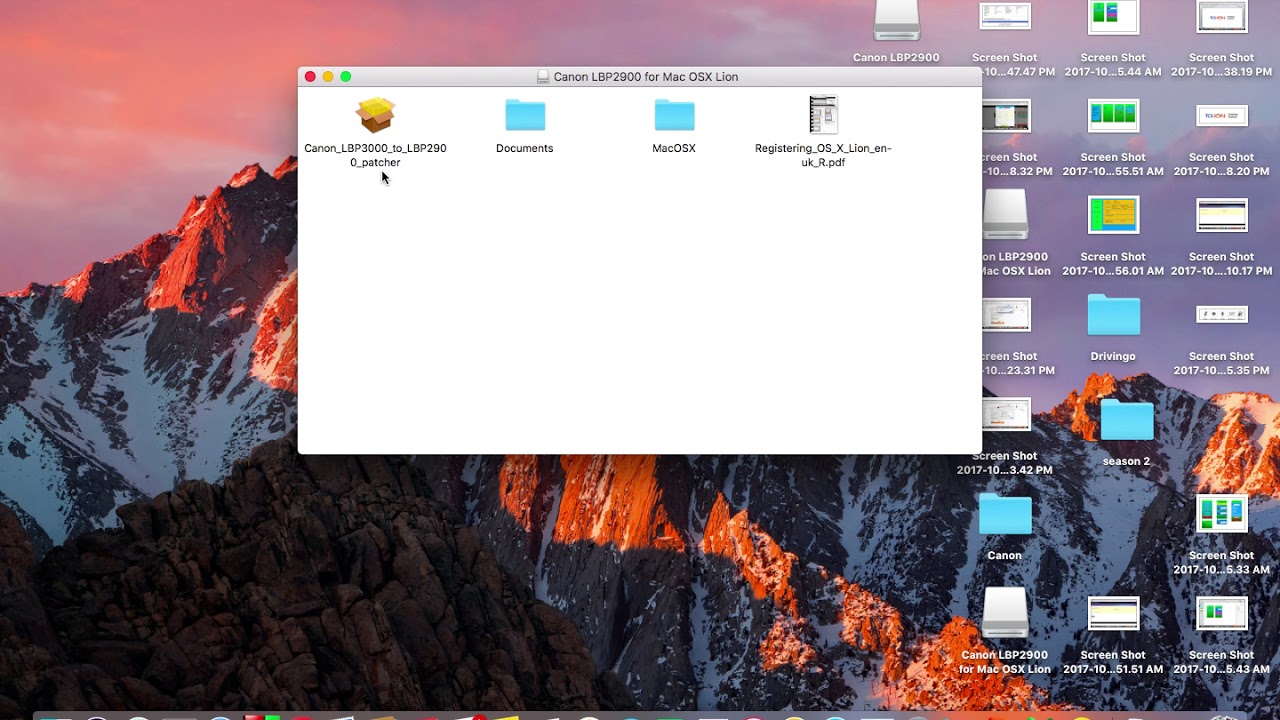Image resolution: width=1280 pixels, height=720 pixels.
Task: Select the Canon LBP2900 disk at desktop top
Action: [x=896, y=20]
